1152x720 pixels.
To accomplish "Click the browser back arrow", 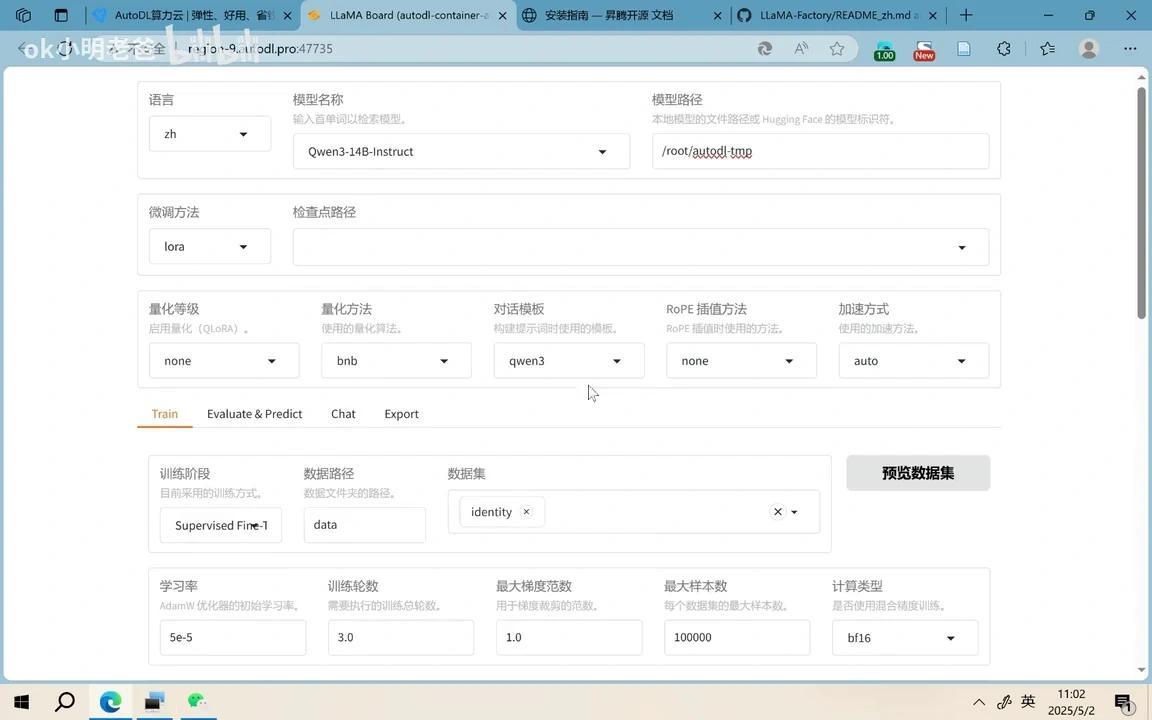I will click(x=22, y=48).
